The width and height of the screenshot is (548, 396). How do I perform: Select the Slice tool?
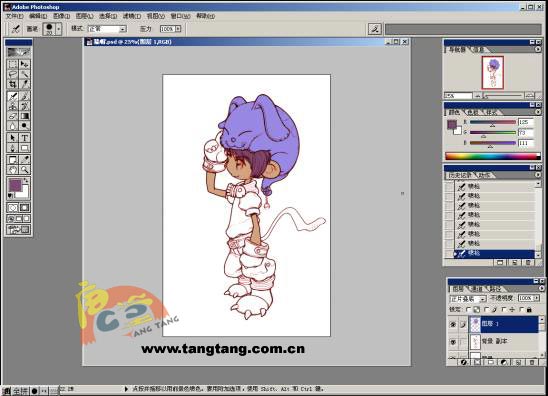click(24, 84)
